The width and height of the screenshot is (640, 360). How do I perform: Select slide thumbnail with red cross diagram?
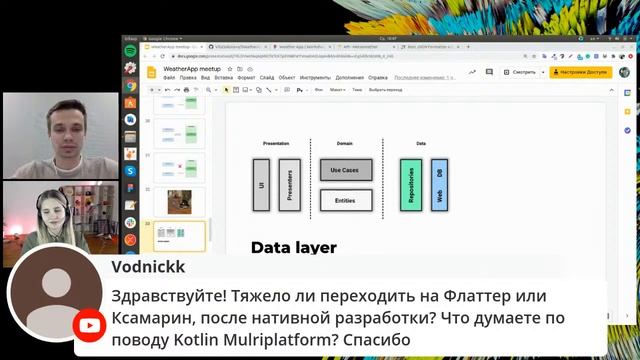tap(180, 168)
